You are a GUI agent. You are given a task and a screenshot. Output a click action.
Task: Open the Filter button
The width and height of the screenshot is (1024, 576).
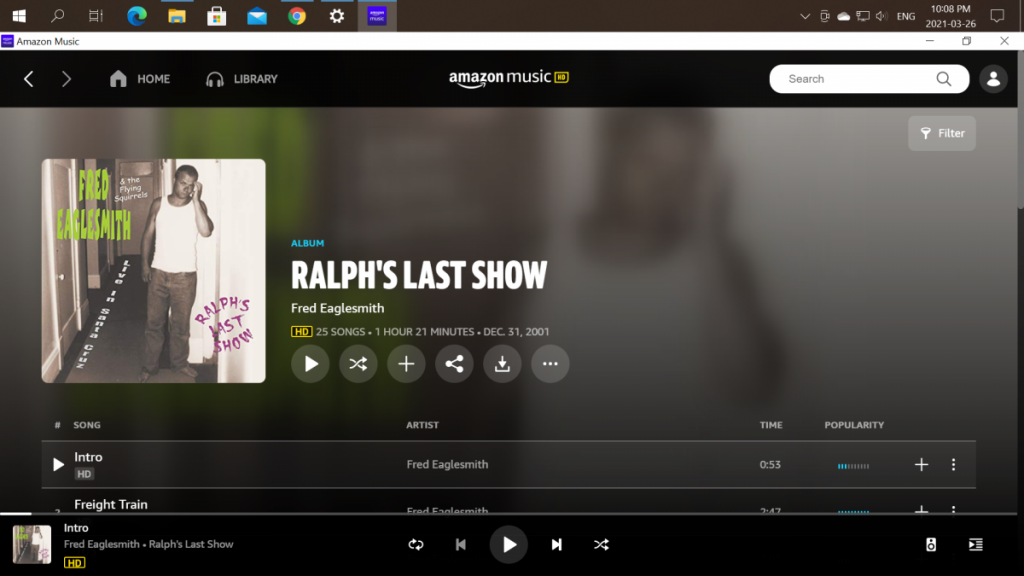point(942,133)
